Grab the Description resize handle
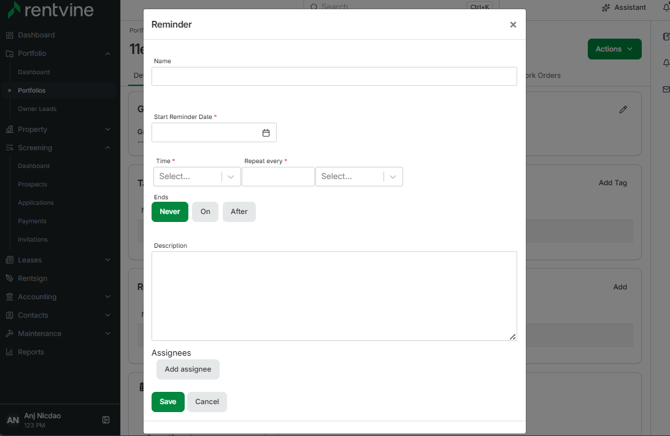 (512, 336)
